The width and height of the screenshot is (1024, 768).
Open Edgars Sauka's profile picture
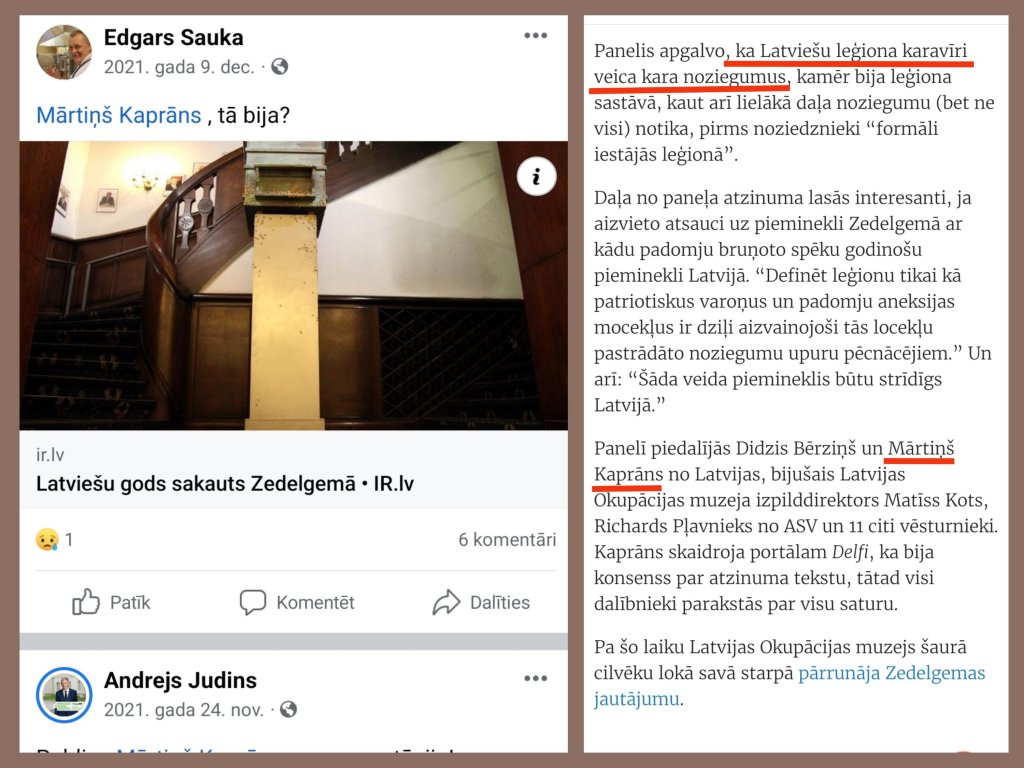64,53
